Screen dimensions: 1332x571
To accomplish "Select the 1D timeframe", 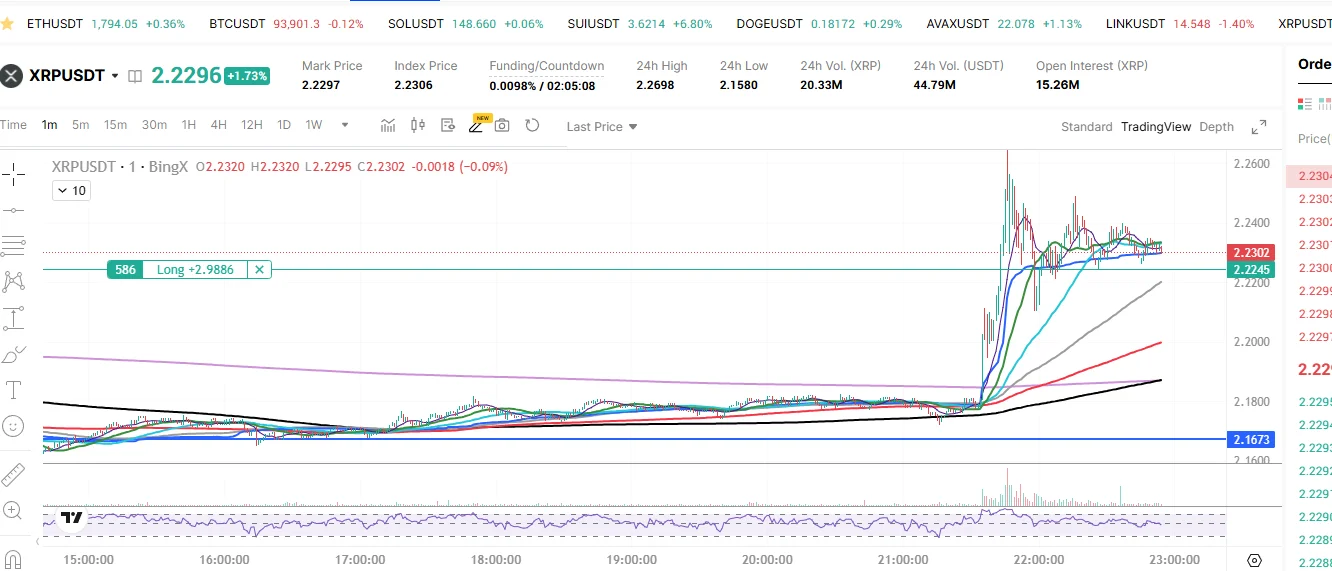I will click(283, 125).
